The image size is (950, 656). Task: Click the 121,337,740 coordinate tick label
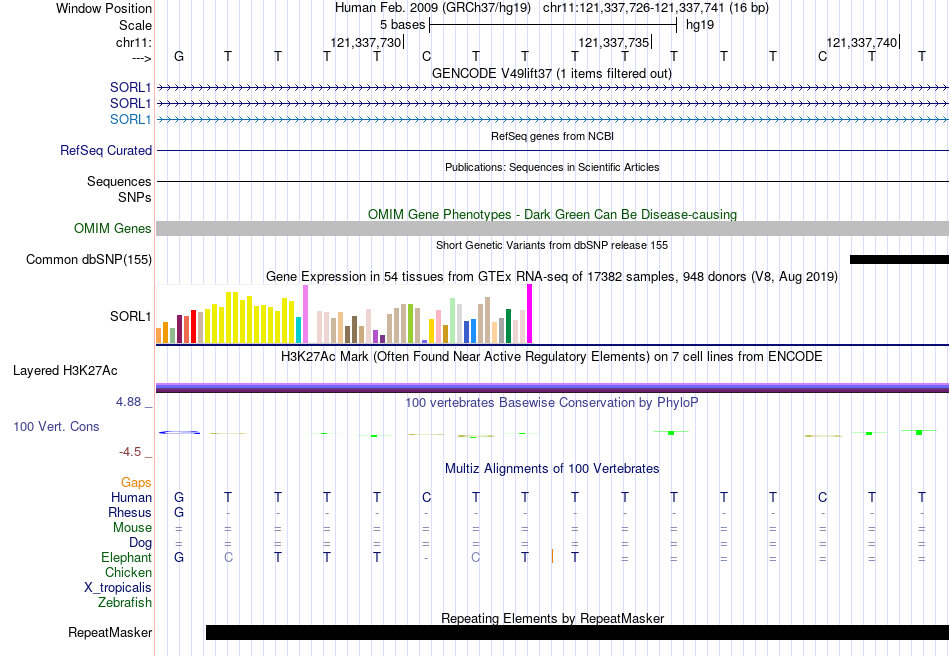tap(862, 42)
